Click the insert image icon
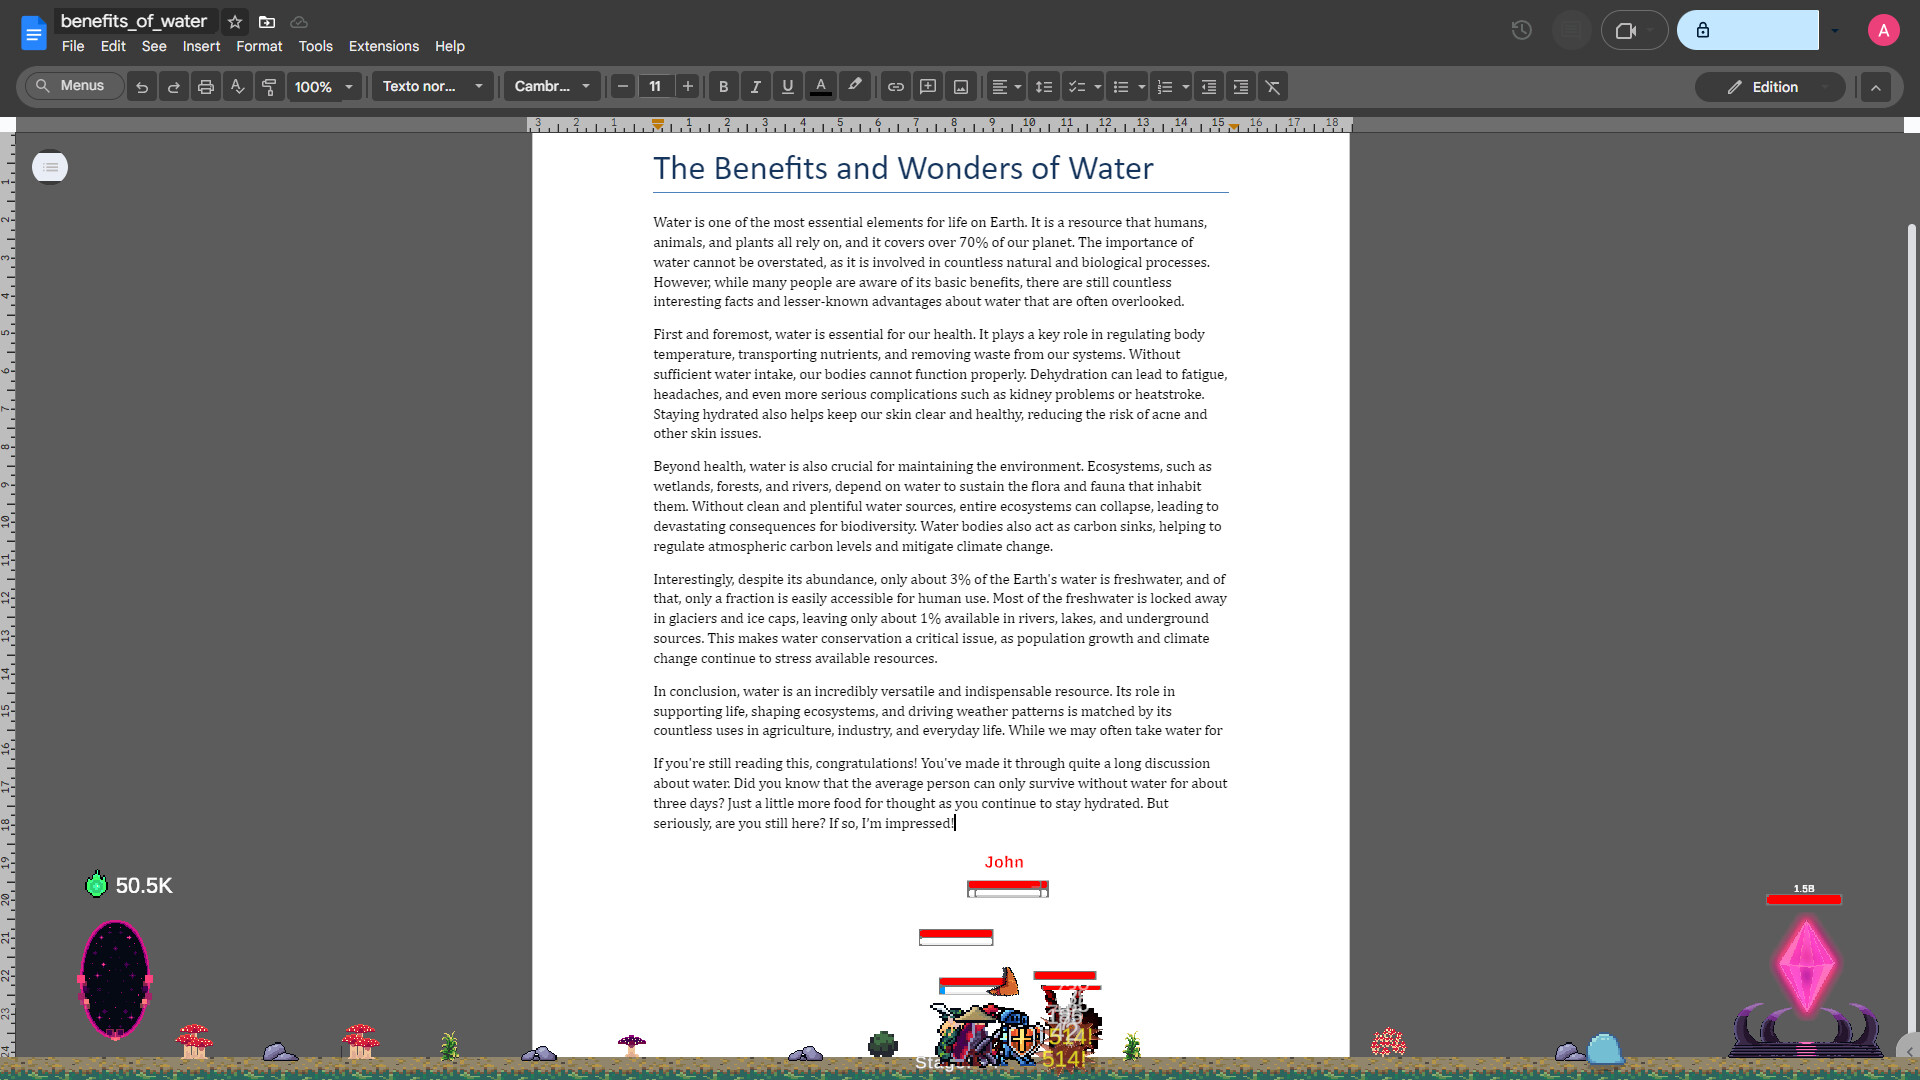1920x1080 pixels. pos(961,87)
